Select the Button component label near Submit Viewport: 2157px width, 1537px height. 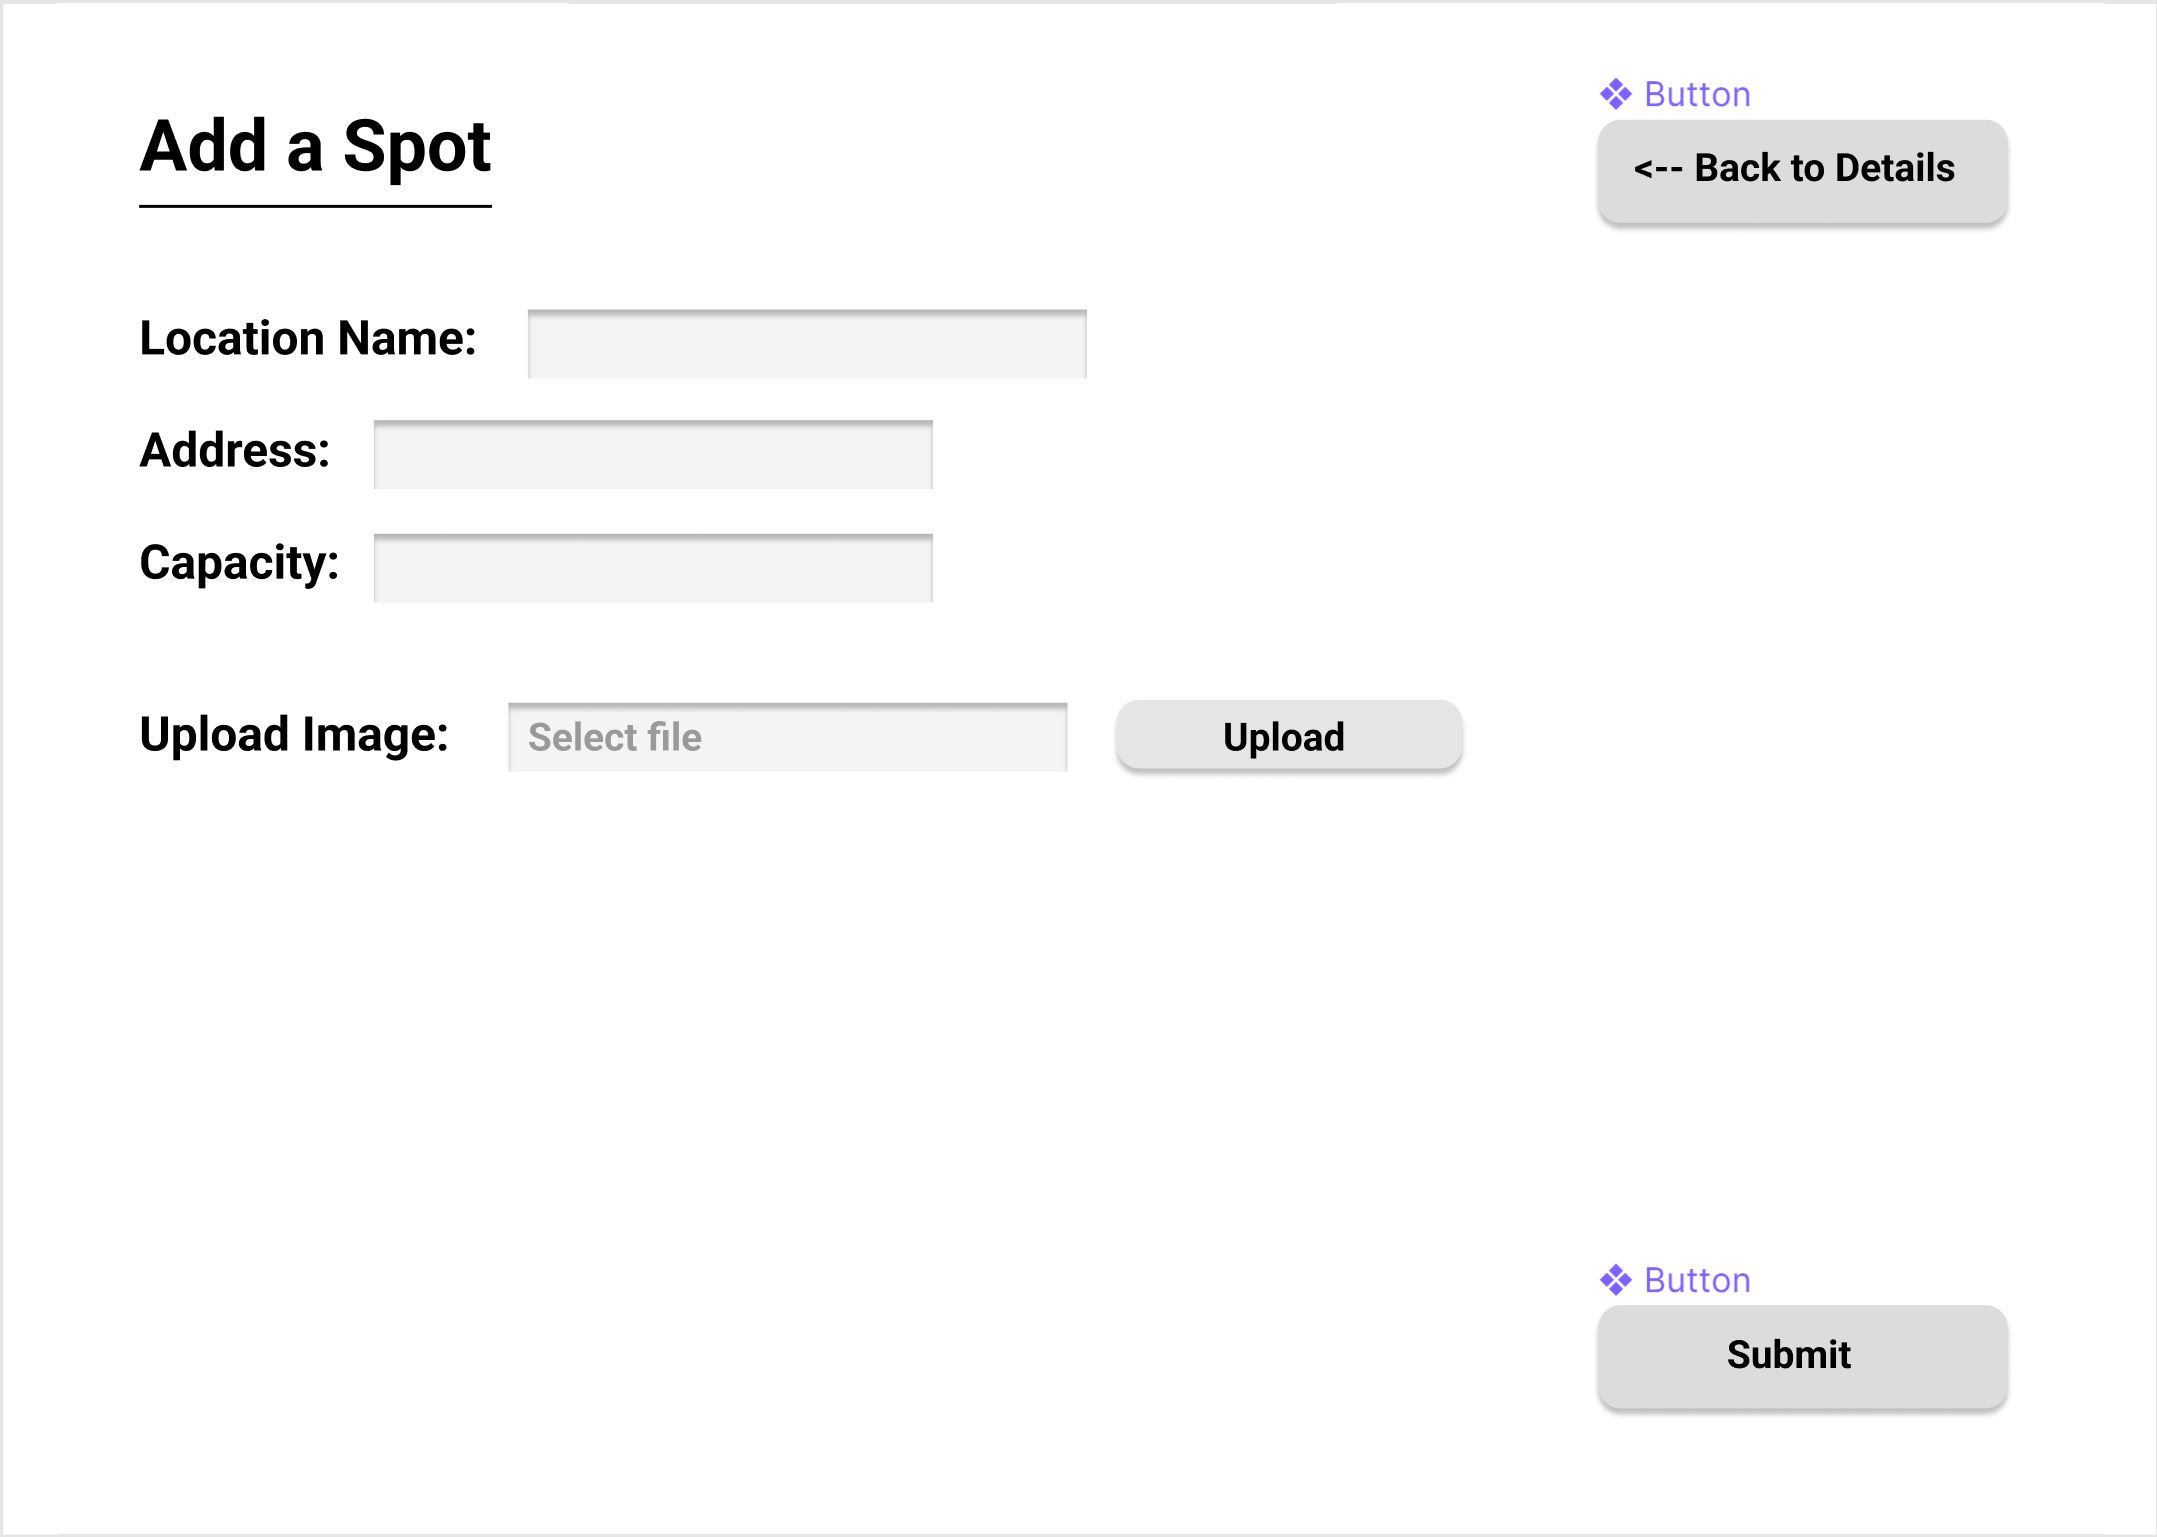coord(1697,1280)
